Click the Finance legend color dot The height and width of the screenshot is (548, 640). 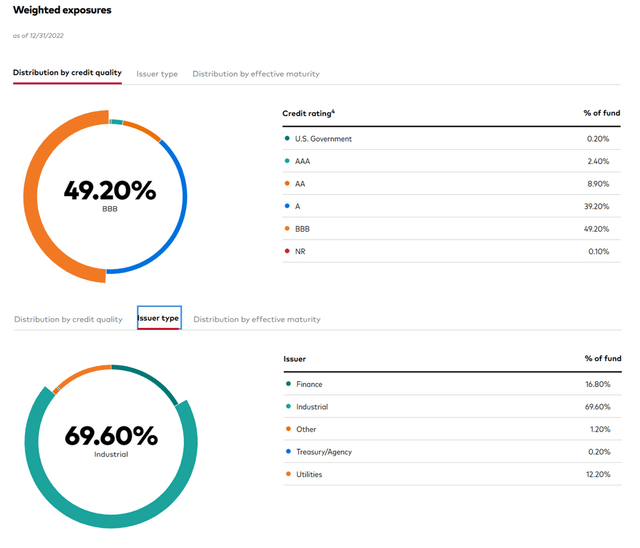287,384
